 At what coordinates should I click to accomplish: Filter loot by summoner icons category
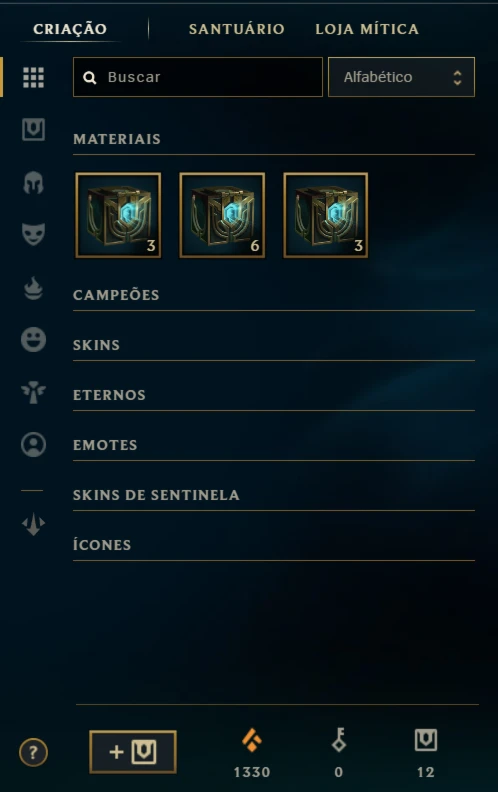point(33,444)
